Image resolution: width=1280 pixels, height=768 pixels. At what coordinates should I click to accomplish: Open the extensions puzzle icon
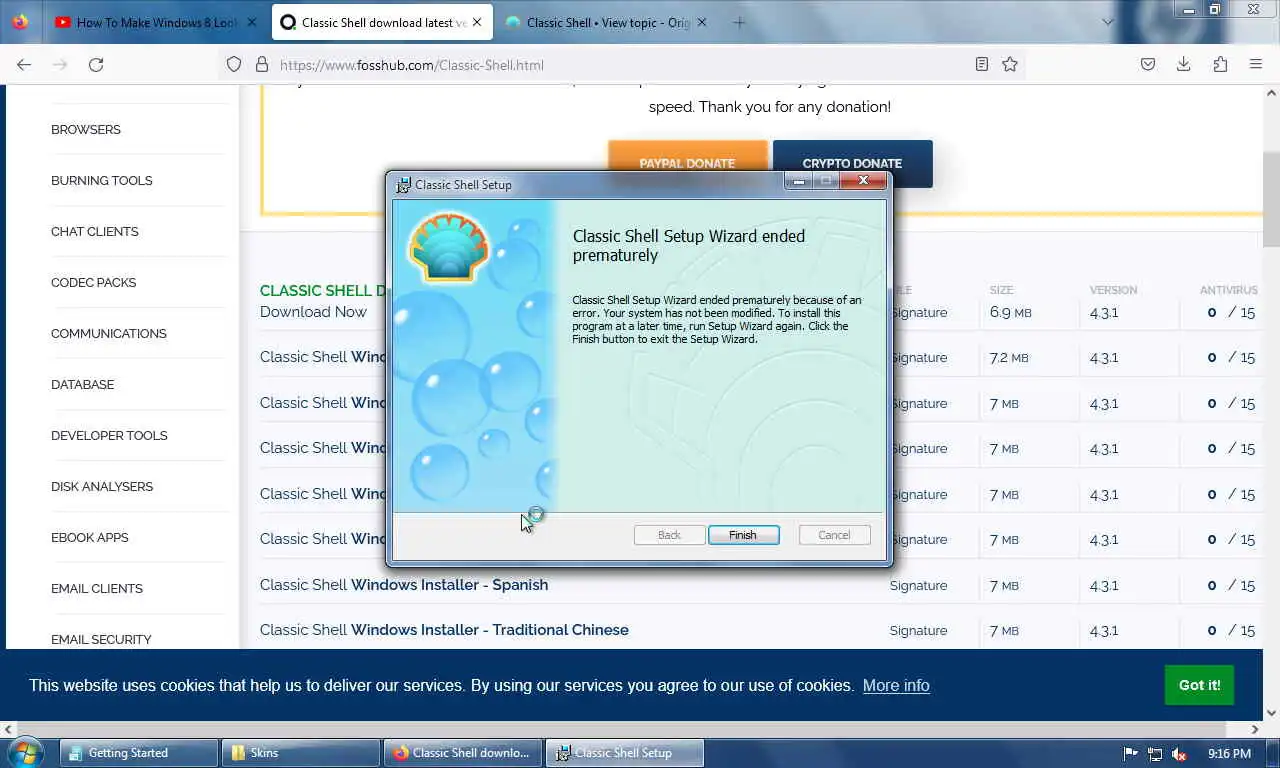(x=1220, y=64)
